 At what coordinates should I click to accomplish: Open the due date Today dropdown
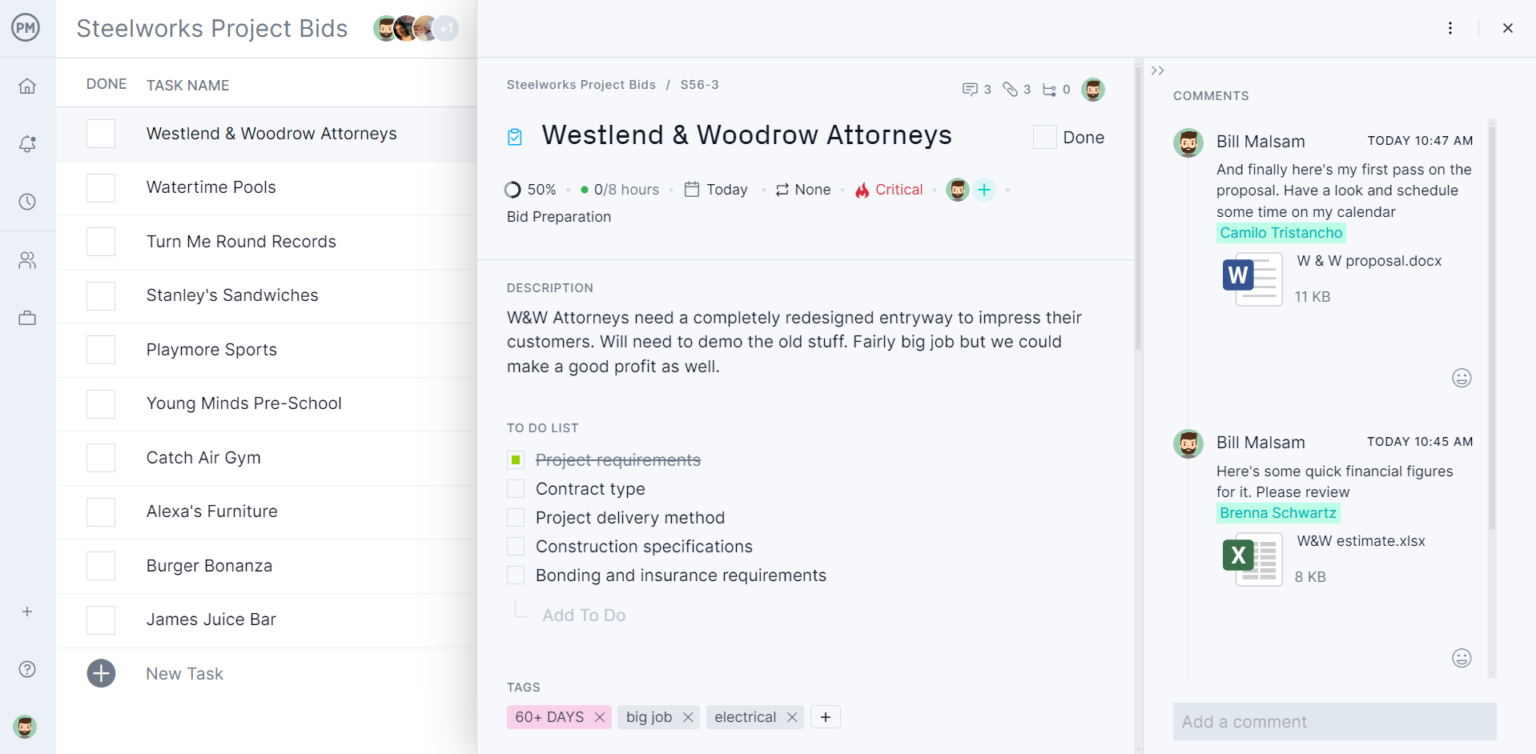[x=716, y=189]
